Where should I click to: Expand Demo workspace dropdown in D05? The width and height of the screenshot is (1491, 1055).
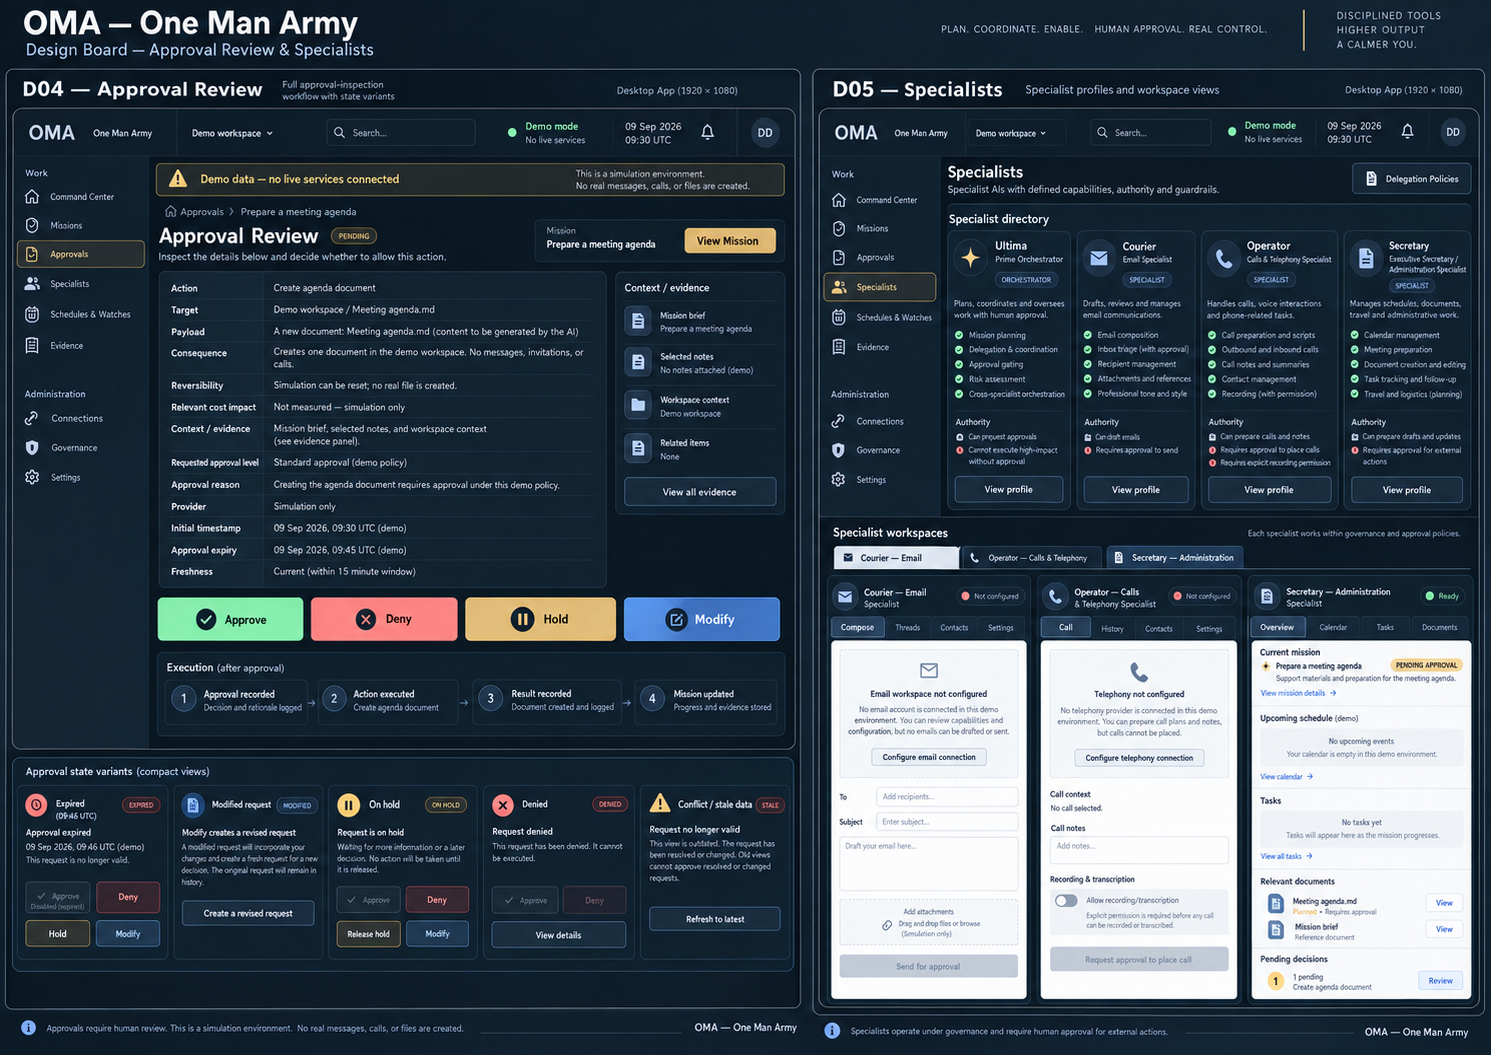click(x=1011, y=133)
